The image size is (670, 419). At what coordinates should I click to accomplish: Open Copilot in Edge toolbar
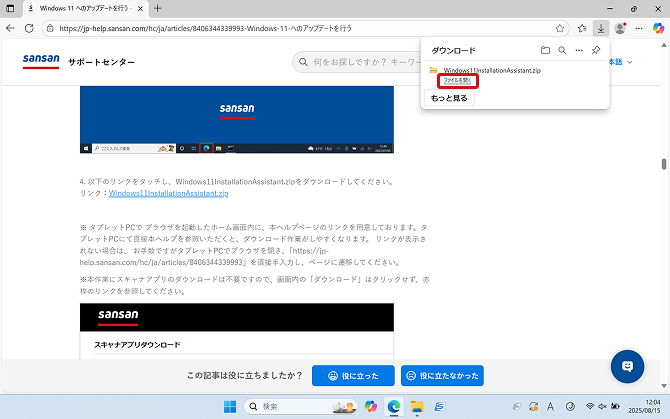pyautogui.click(x=658, y=28)
